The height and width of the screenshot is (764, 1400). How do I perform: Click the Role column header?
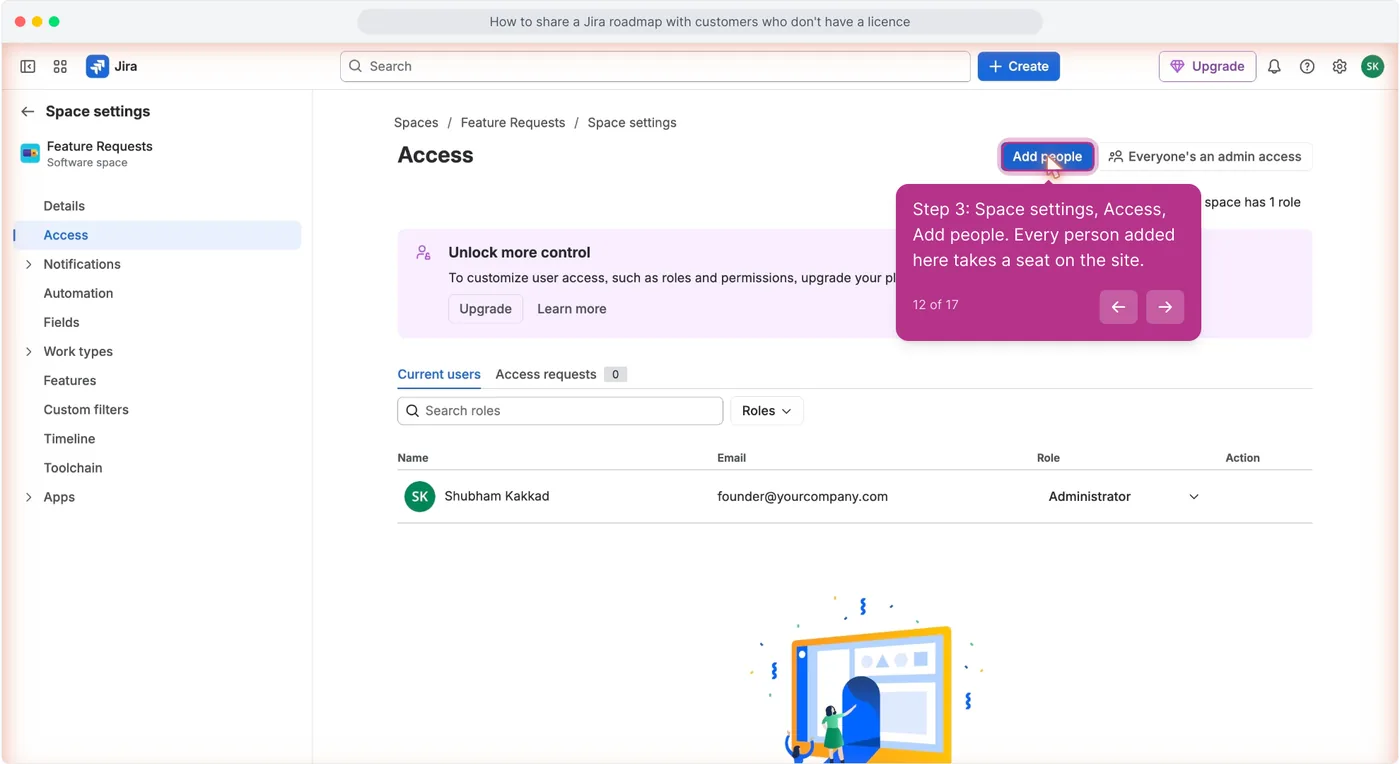(1048, 458)
